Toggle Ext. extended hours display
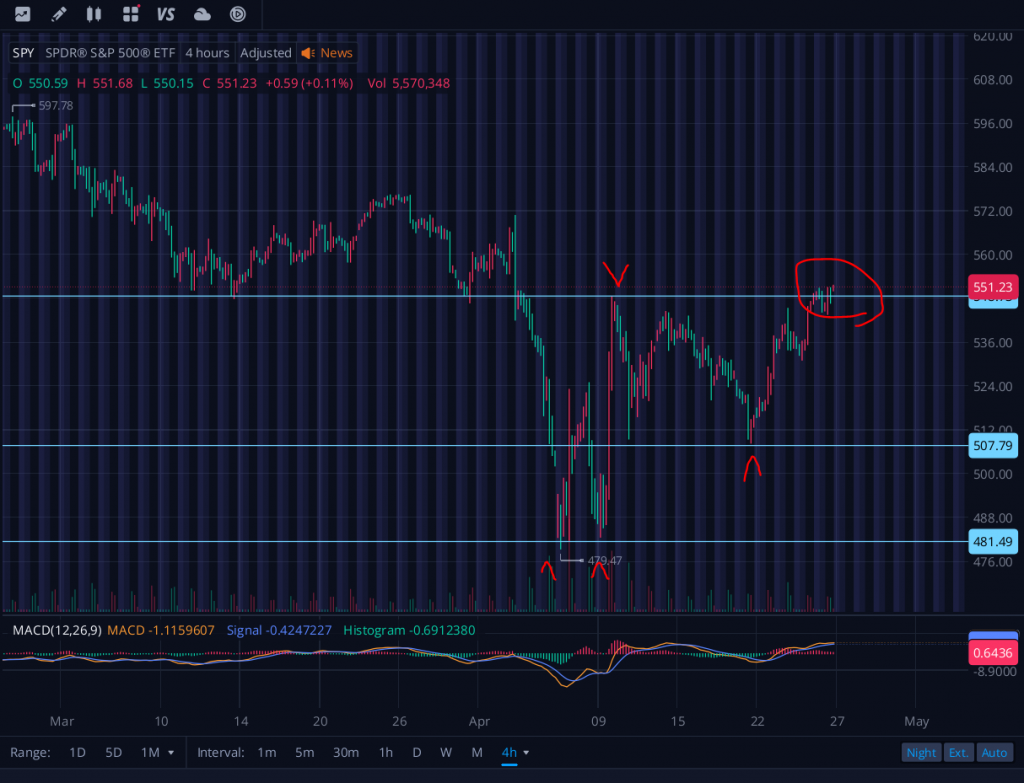1024x783 pixels. click(958, 752)
